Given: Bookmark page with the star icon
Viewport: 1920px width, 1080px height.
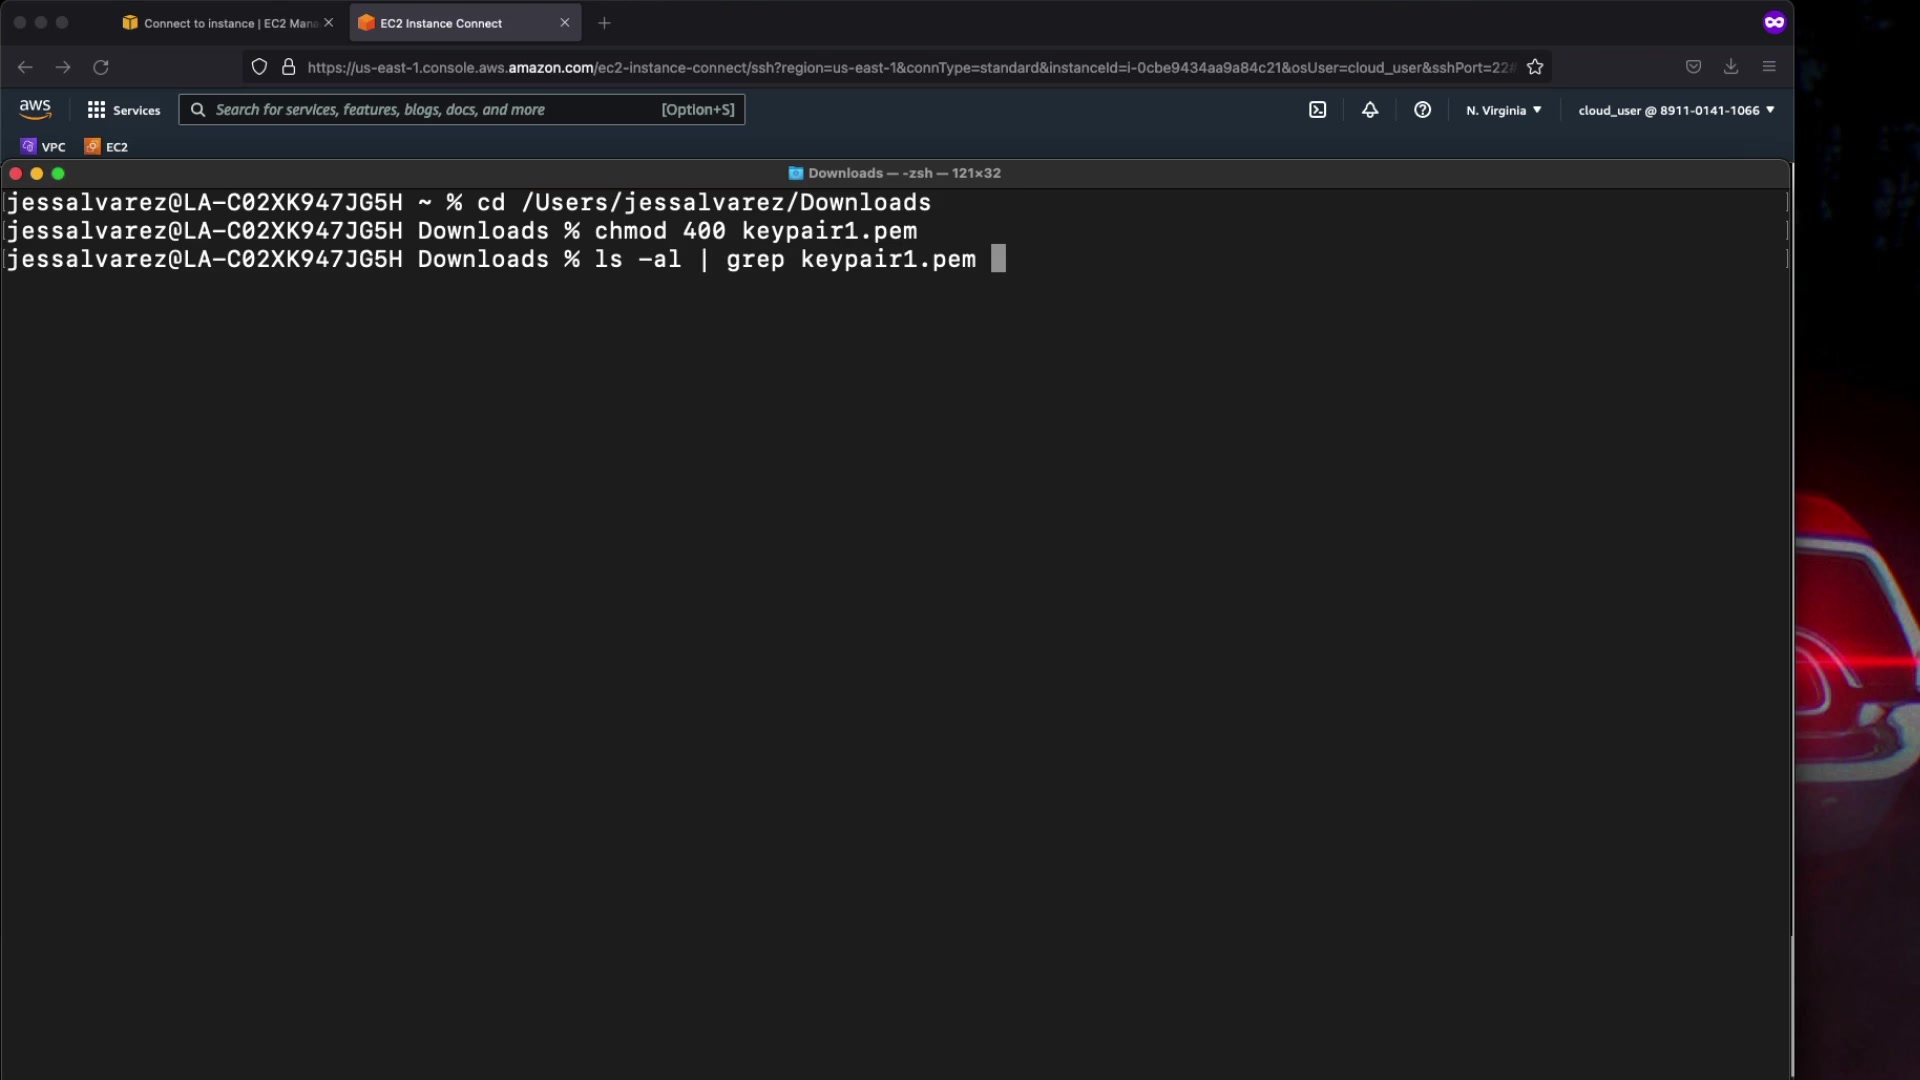Looking at the screenshot, I should [x=1535, y=67].
